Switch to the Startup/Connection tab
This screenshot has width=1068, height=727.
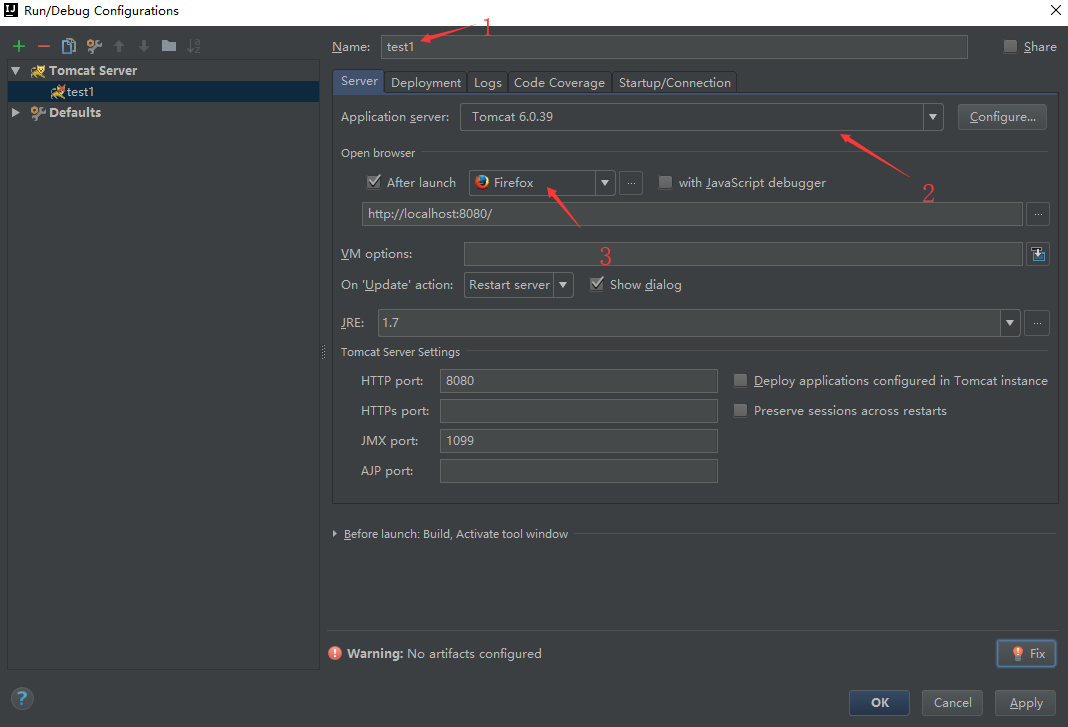[674, 82]
